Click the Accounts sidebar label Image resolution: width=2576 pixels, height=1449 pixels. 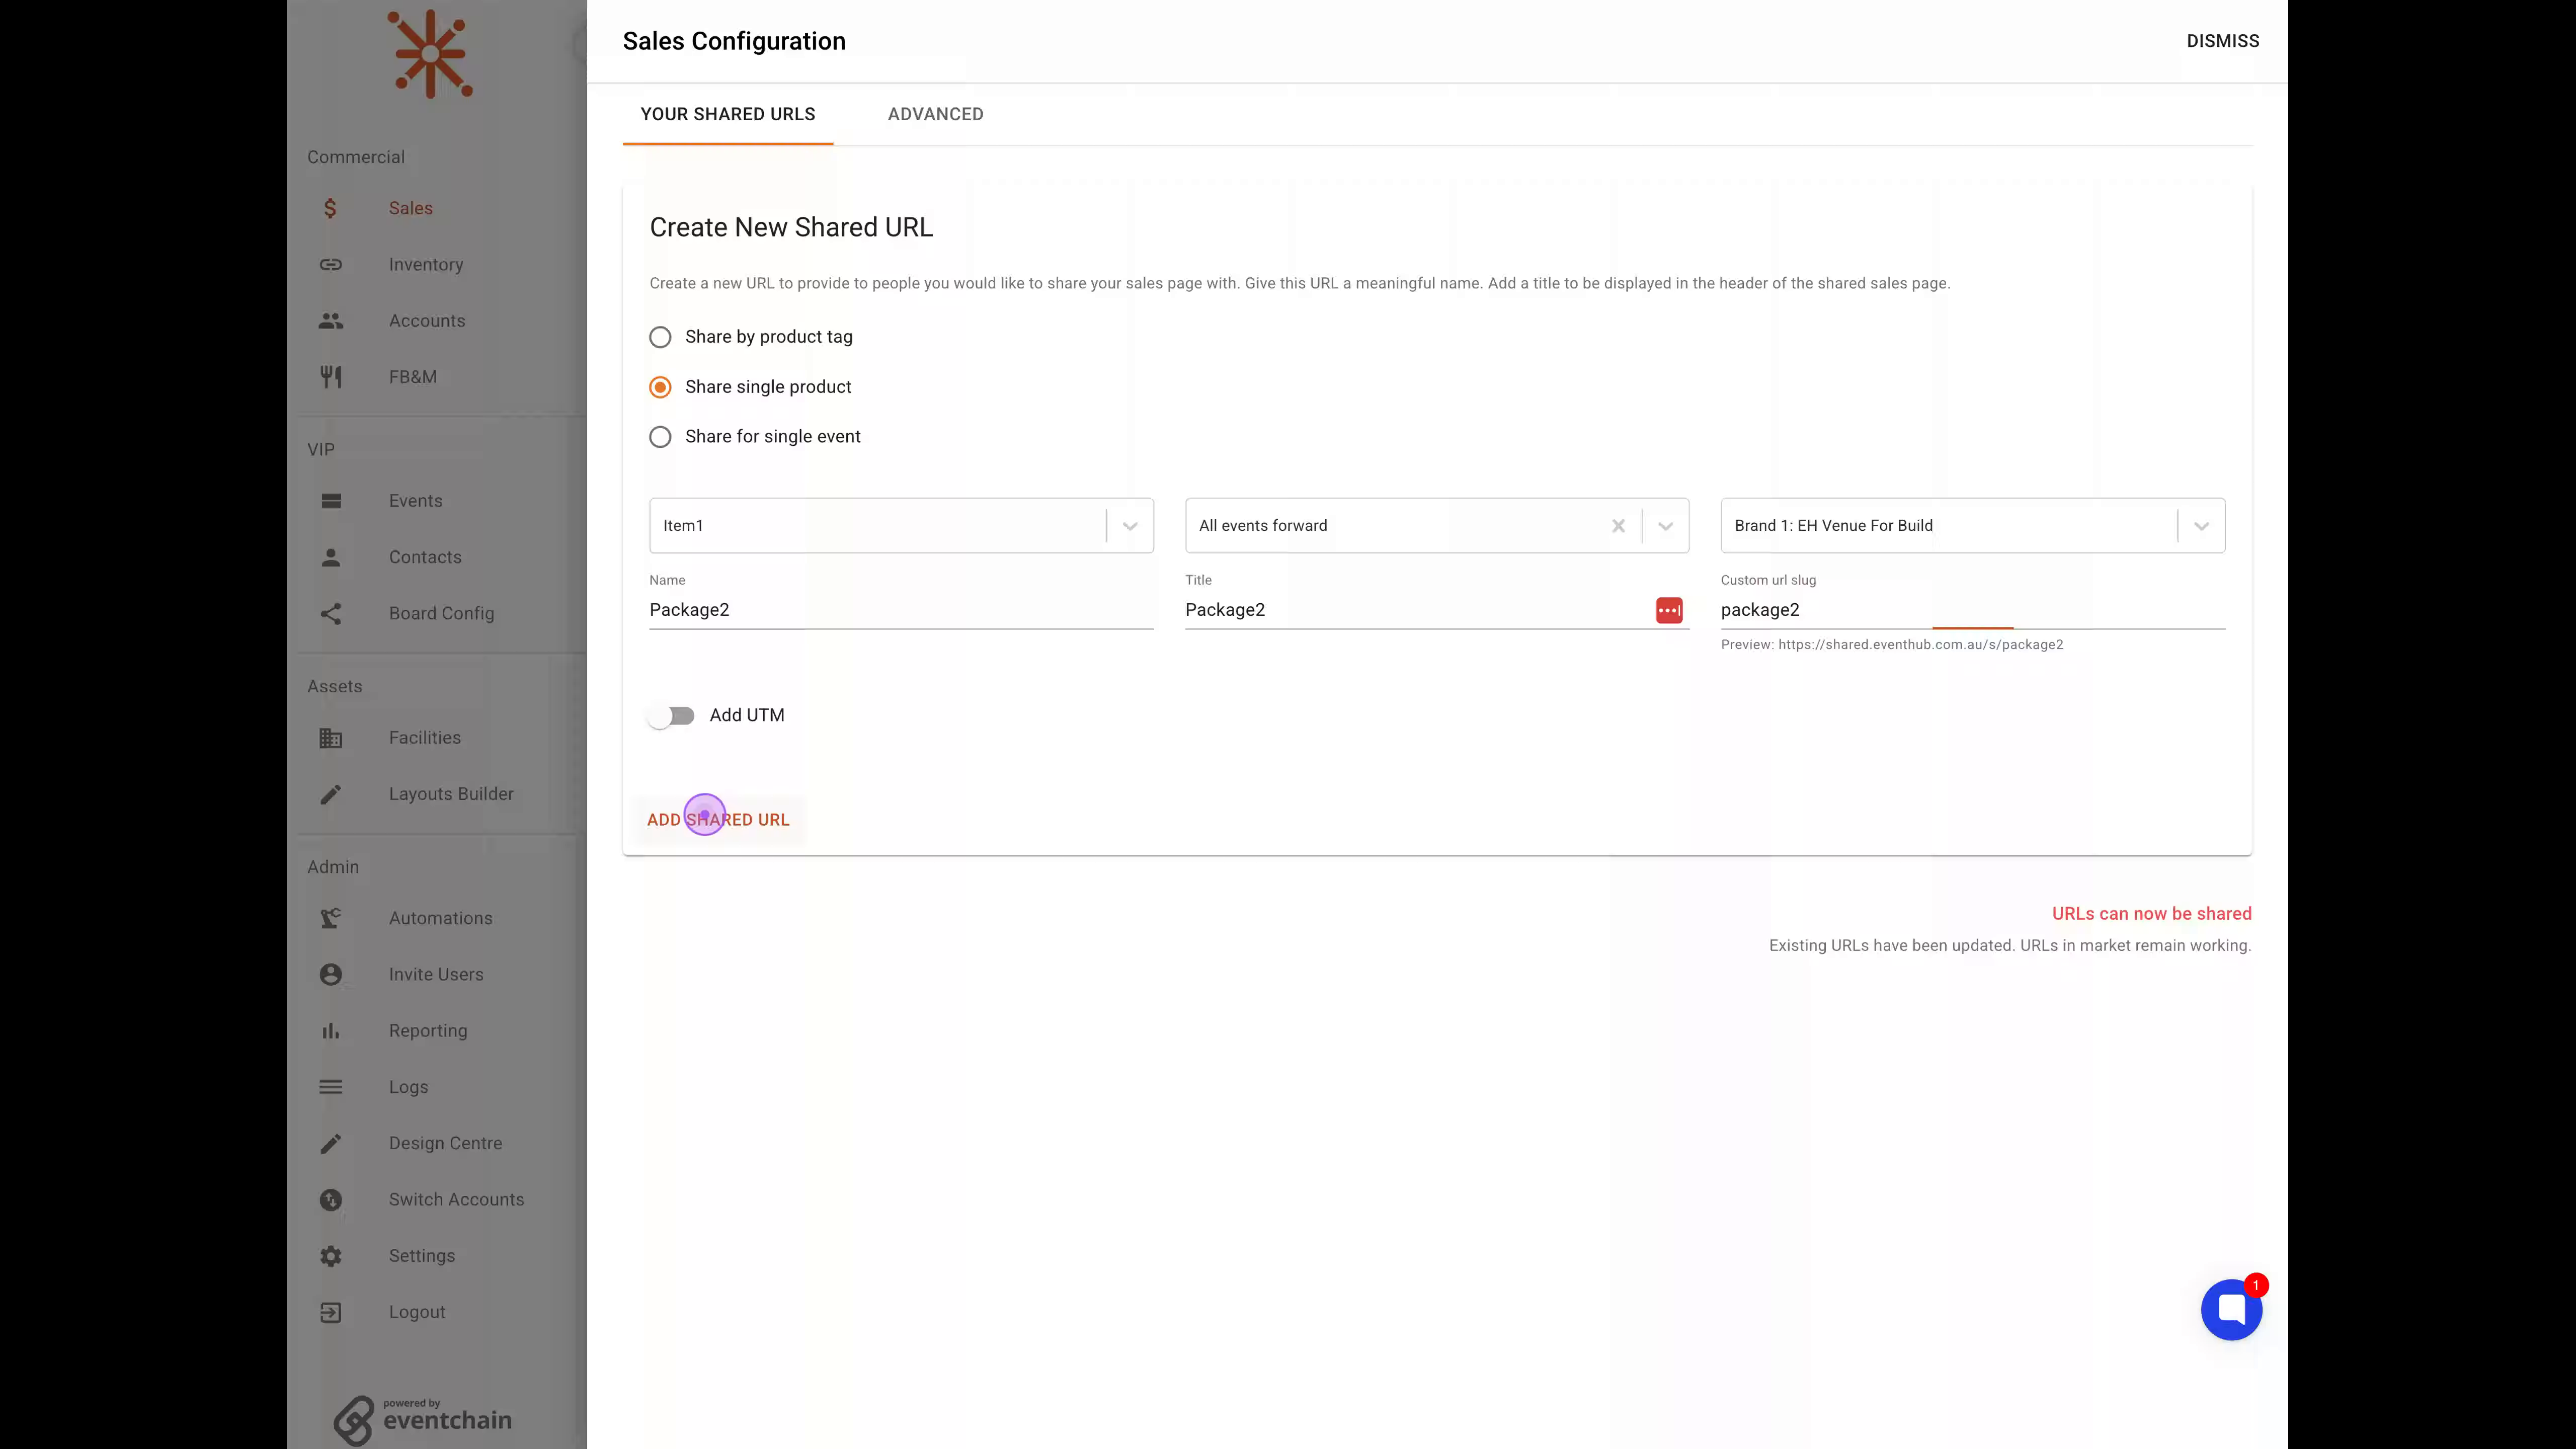coord(427,320)
